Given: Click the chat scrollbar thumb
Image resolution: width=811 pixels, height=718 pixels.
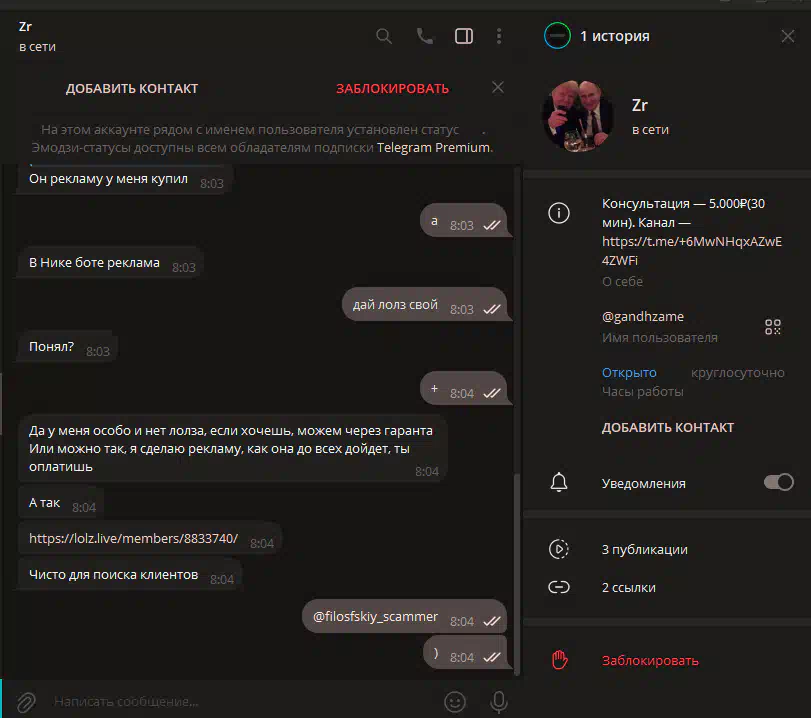Looking at the screenshot, I should tap(517, 574).
